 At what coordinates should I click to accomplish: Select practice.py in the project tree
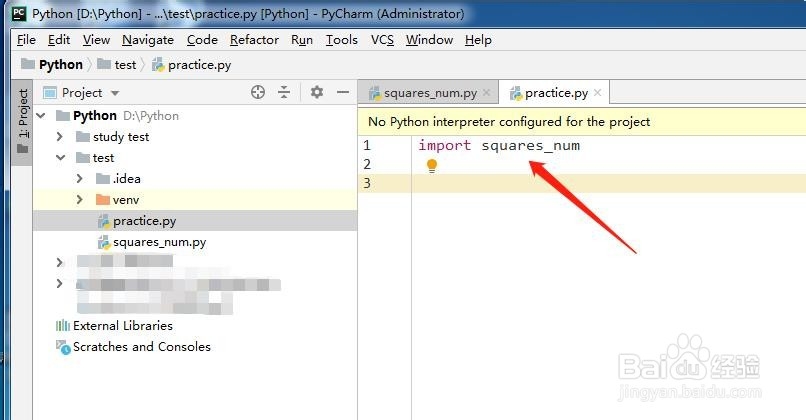[195, 221]
